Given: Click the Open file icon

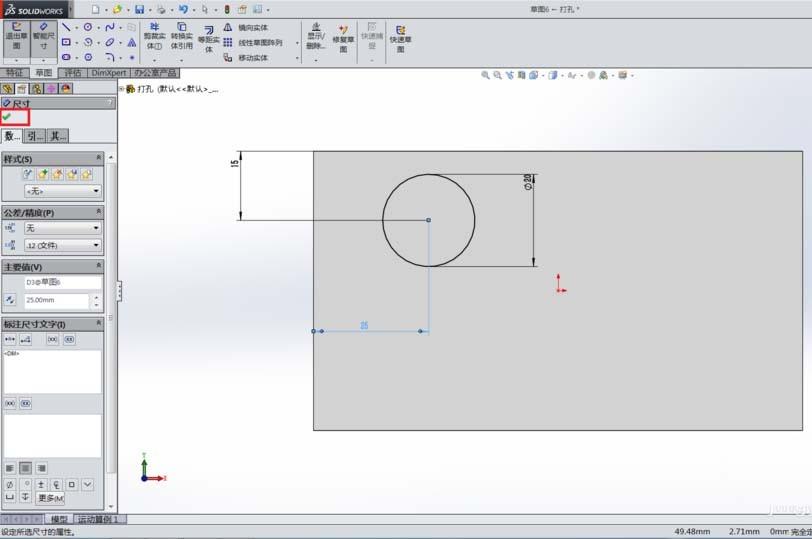Looking at the screenshot, I should [117, 9].
